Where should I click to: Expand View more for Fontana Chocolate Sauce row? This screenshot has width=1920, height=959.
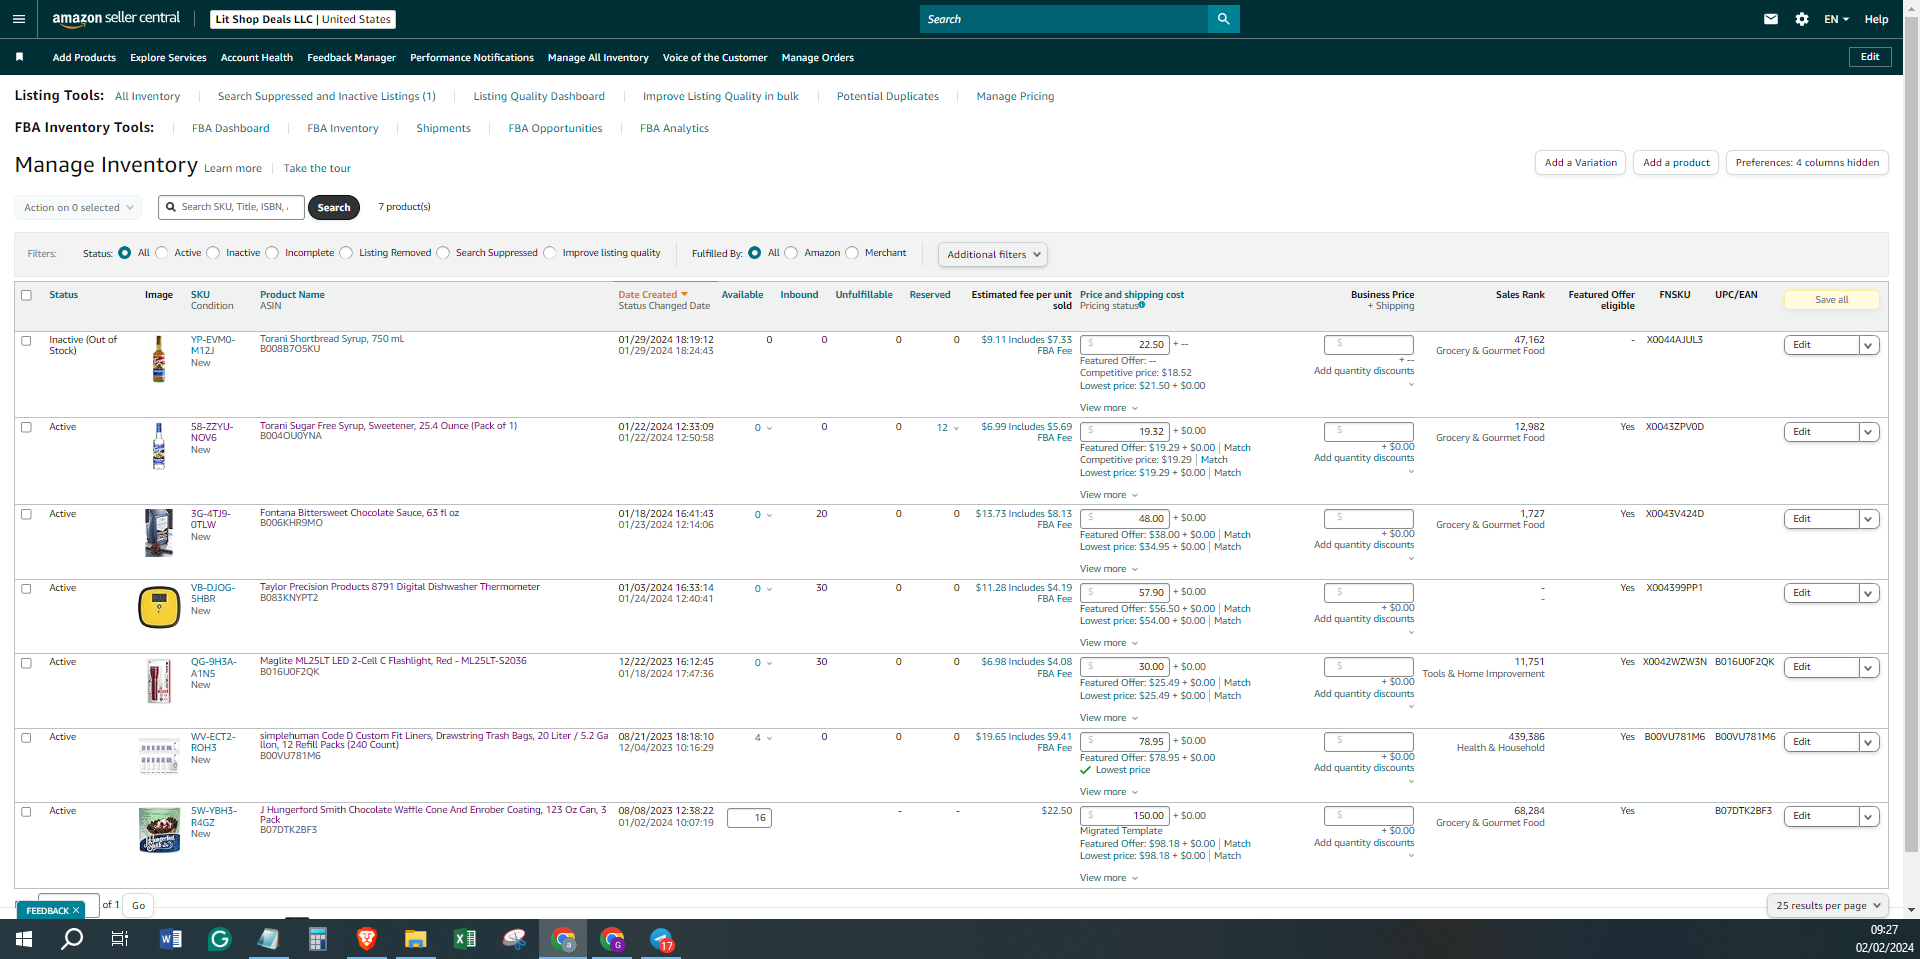1109,569
